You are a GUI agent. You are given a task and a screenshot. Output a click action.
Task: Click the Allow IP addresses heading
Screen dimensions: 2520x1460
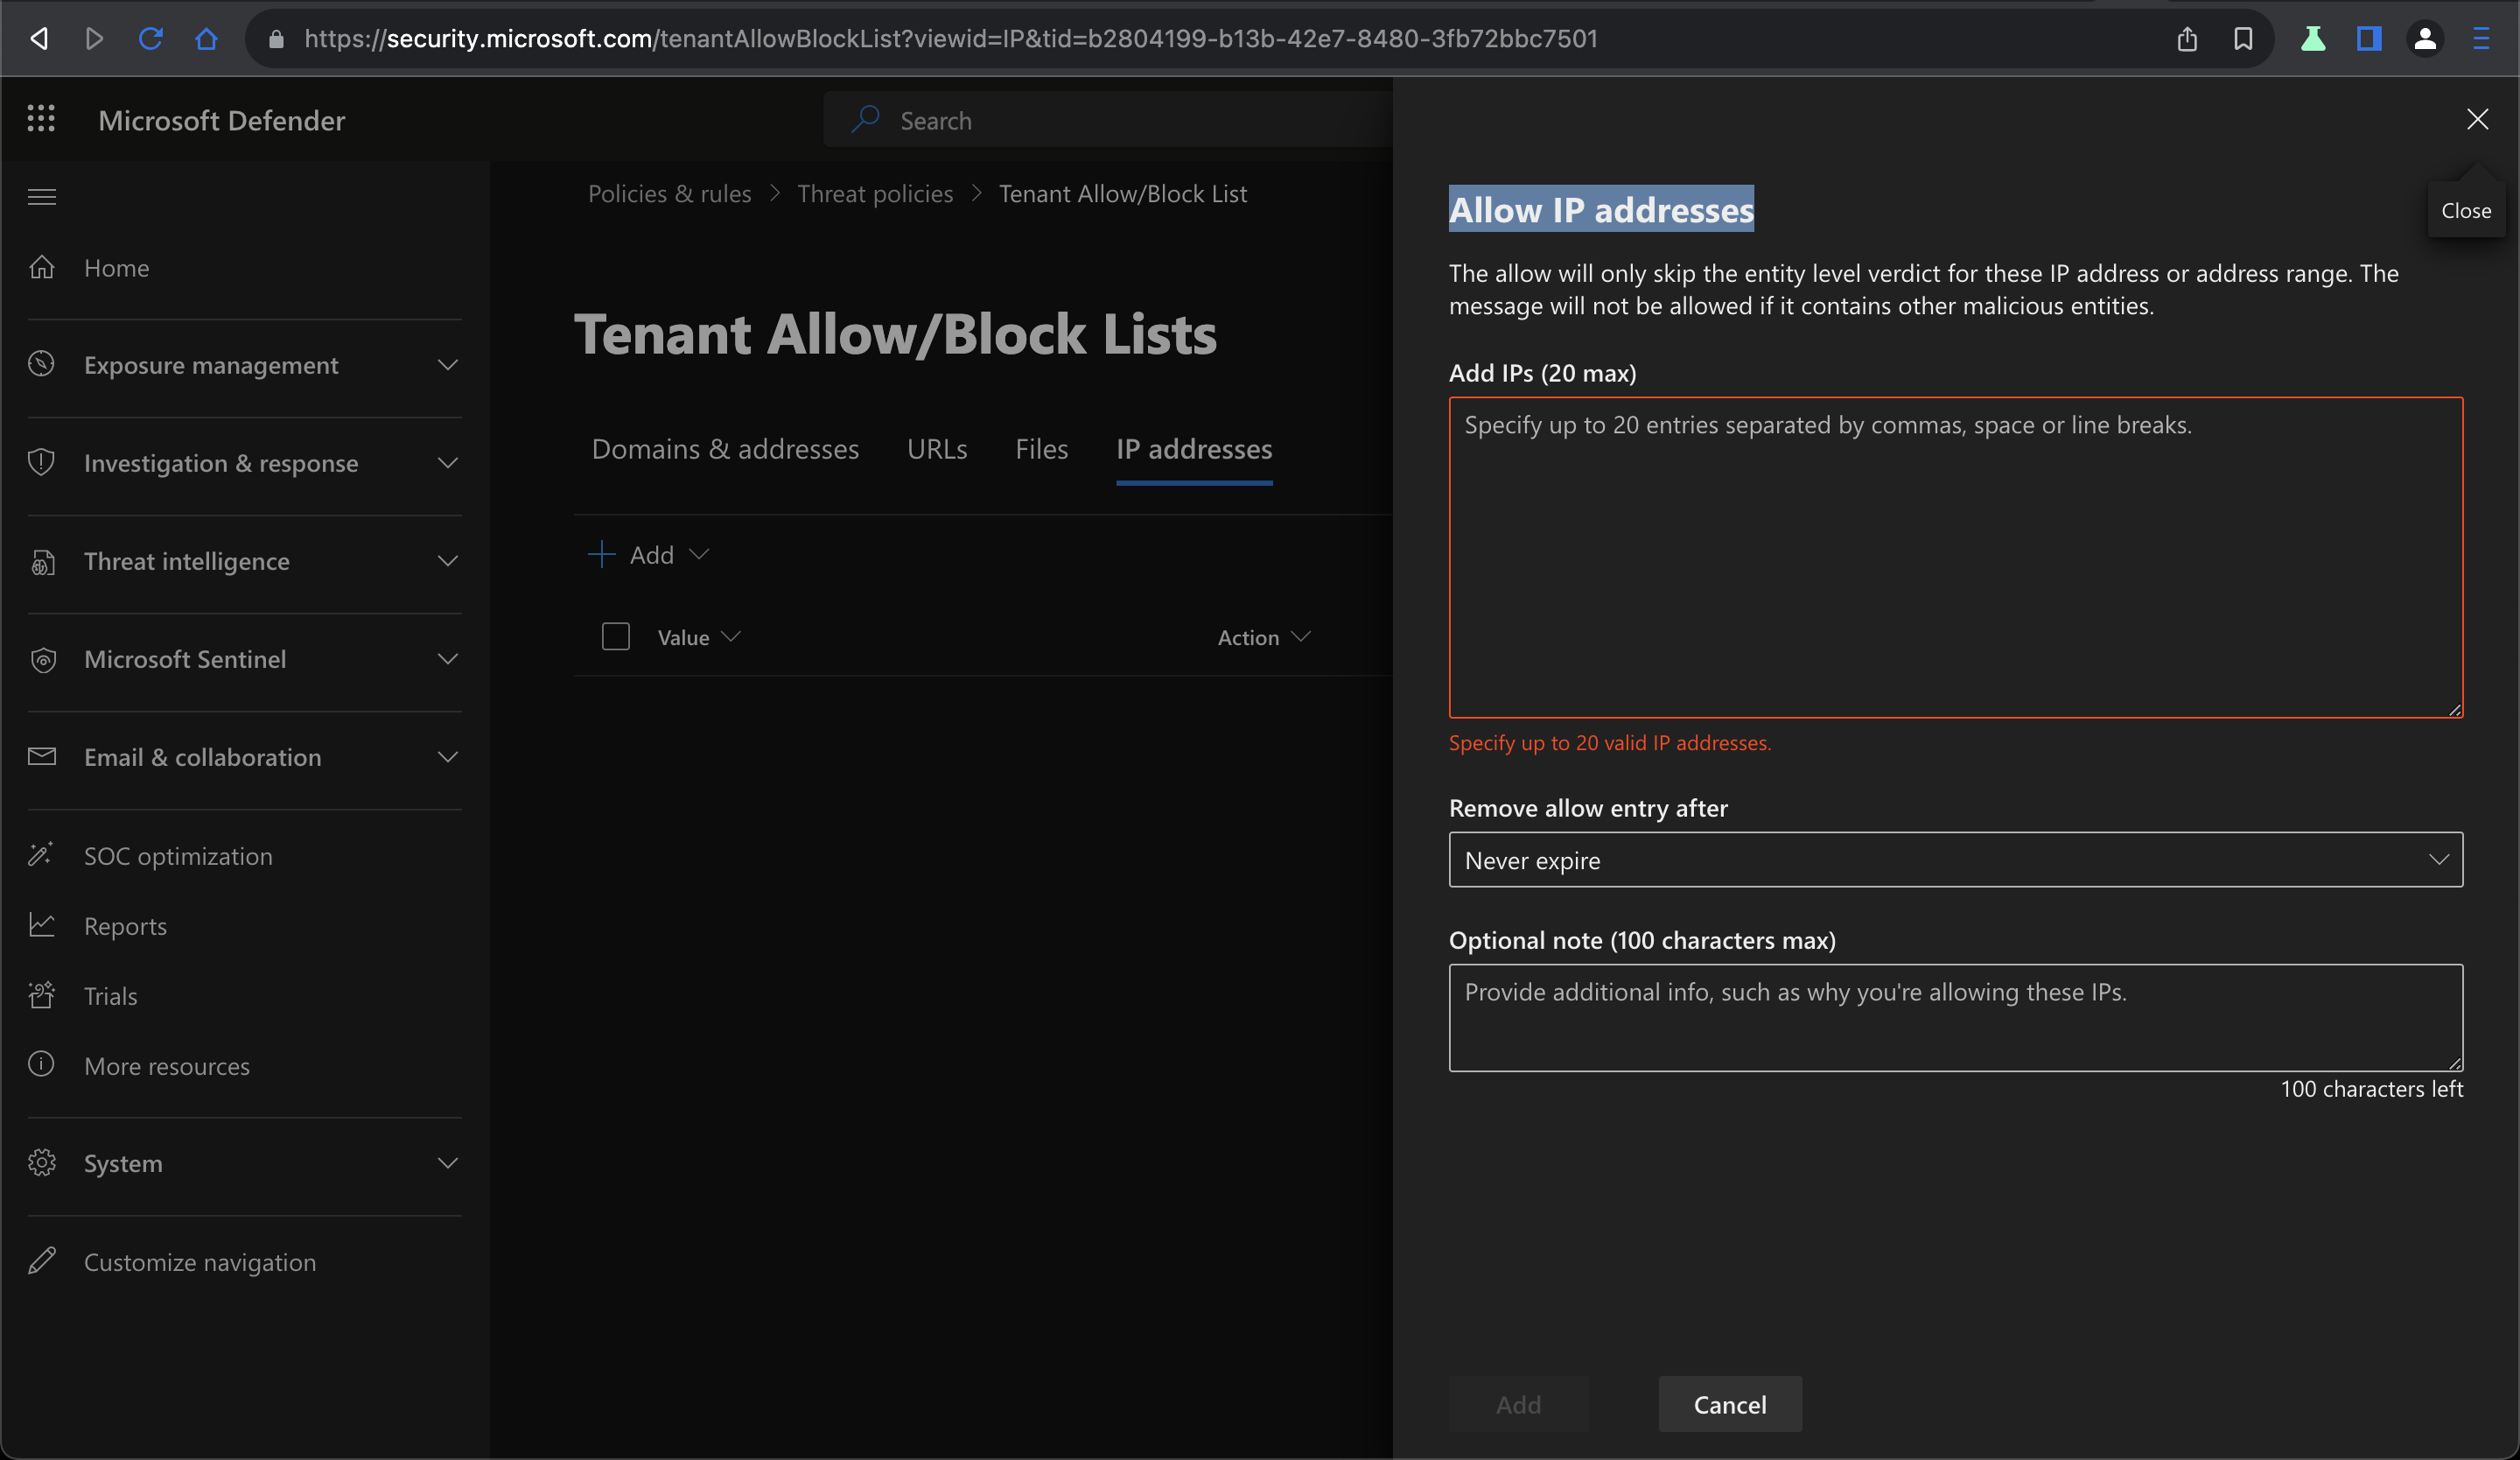coord(1601,208)
